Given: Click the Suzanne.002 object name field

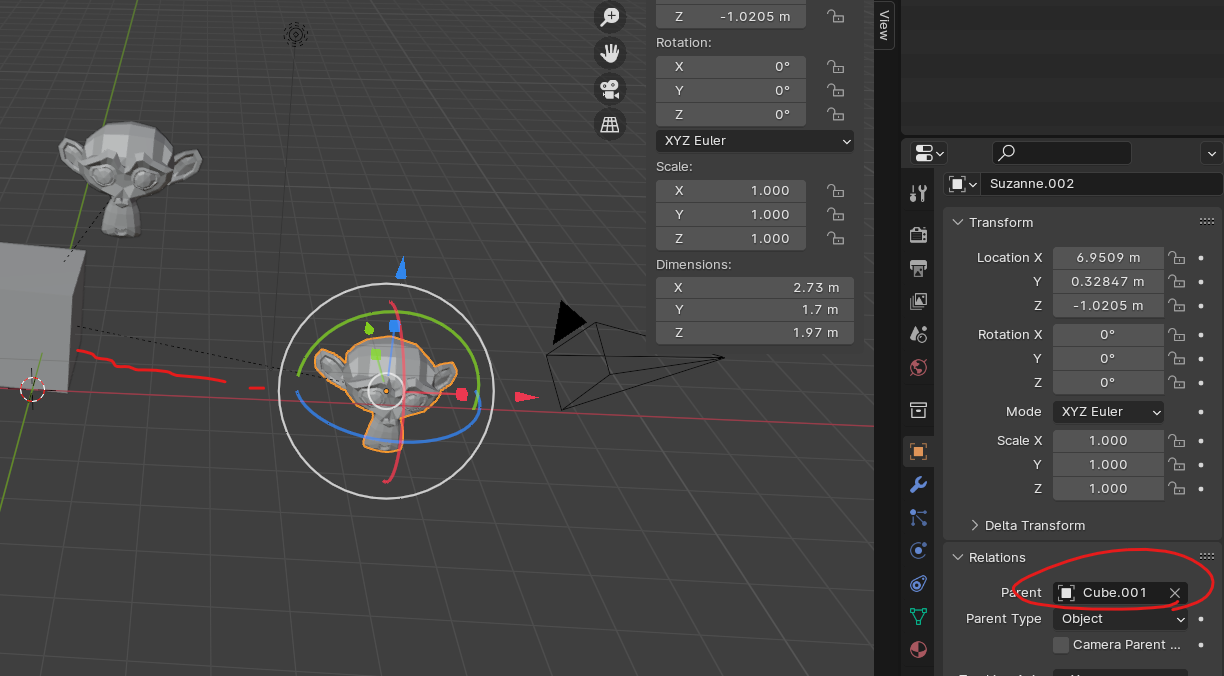Looking at the screenshot, I should tap(1102, 184).
